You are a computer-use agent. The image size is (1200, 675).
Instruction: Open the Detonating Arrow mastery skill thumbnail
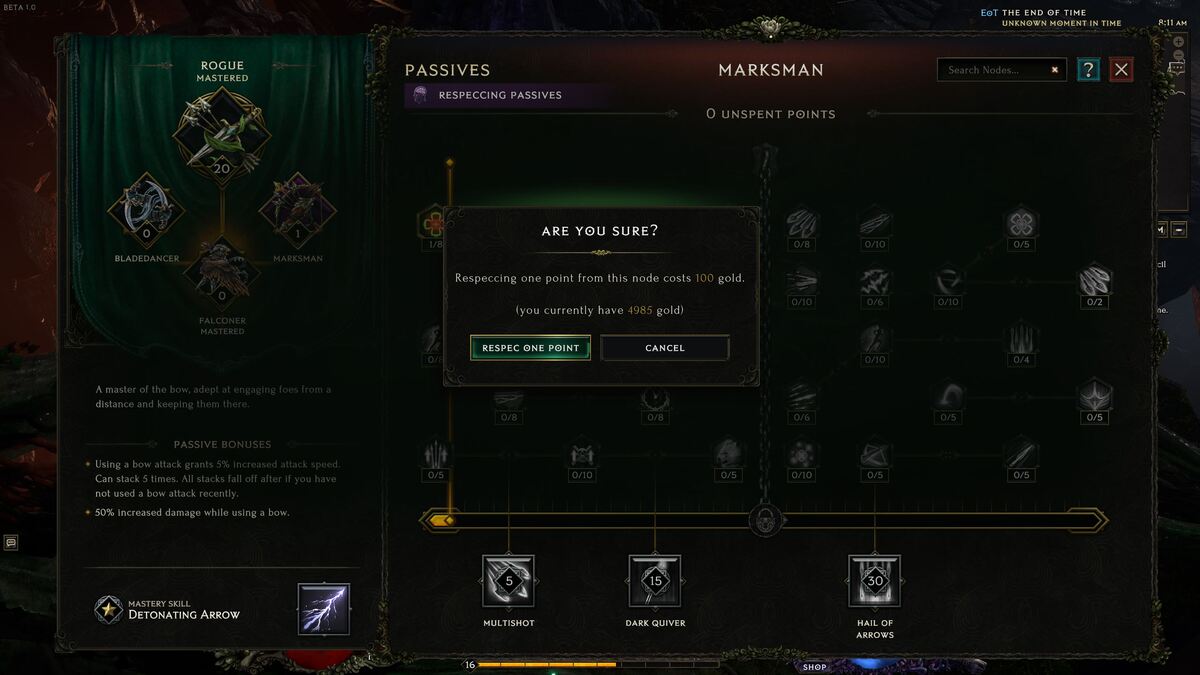click(324, 609)
